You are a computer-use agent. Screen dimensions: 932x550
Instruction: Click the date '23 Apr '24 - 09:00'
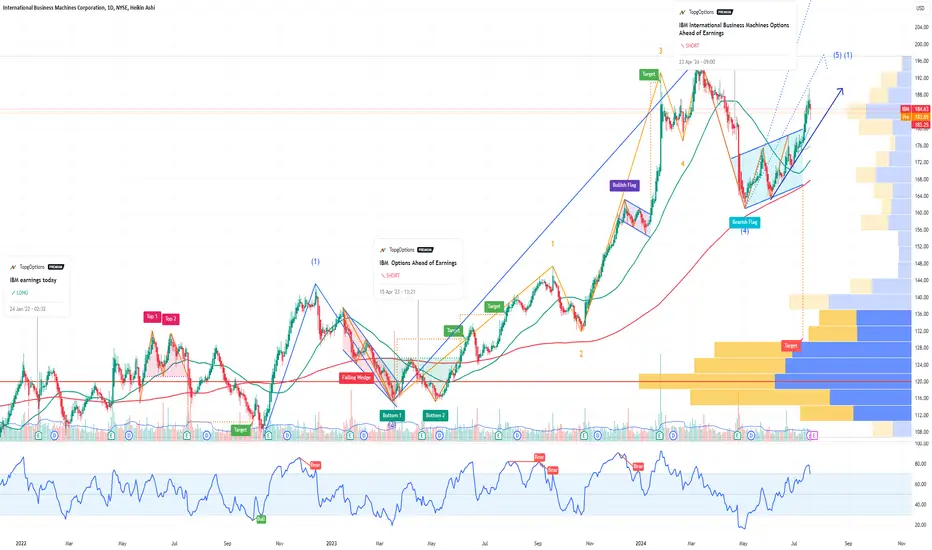coord(697,62)
